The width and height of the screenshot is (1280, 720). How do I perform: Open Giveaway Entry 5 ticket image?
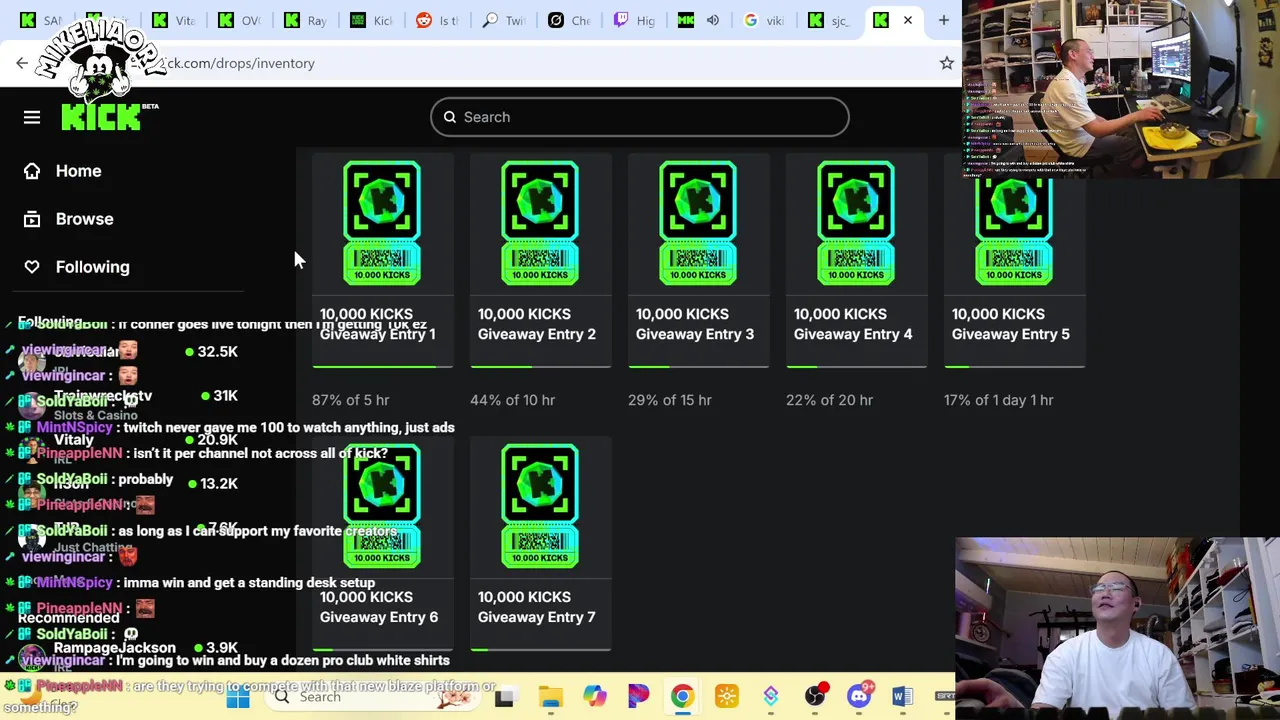click(x=1014, y=223)
